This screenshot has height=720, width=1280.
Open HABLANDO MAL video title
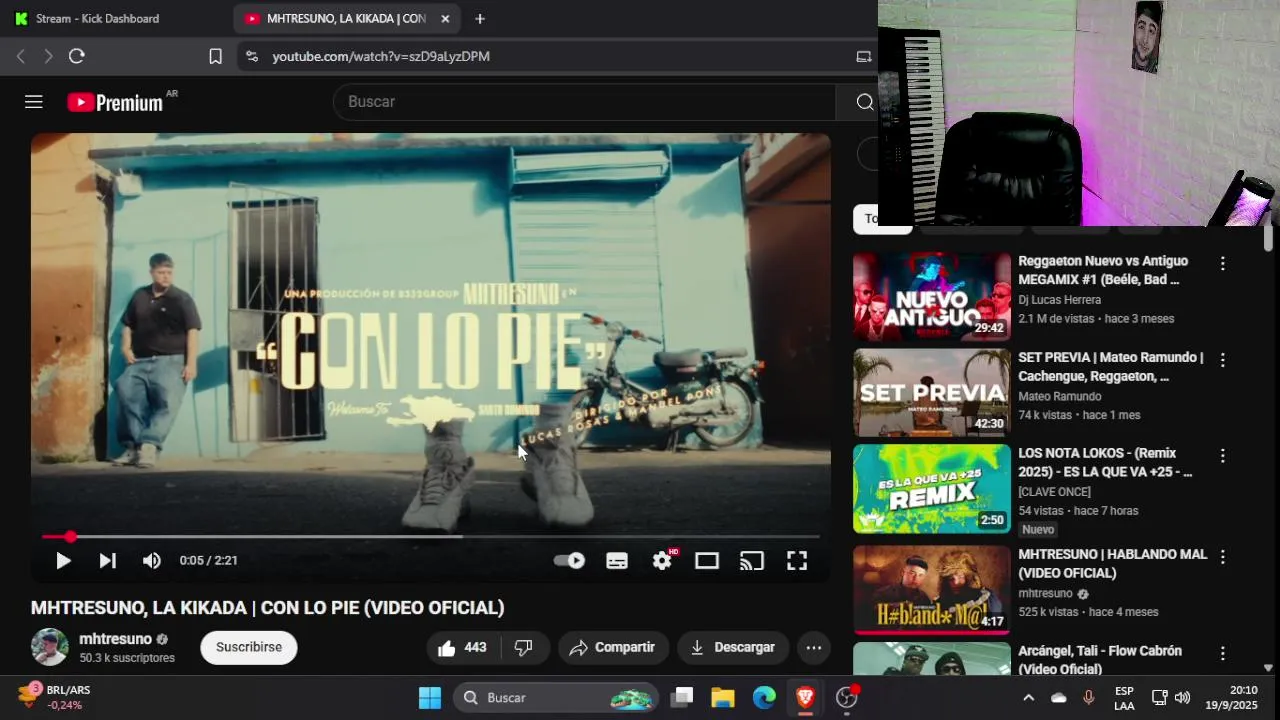coord(1113,564)
